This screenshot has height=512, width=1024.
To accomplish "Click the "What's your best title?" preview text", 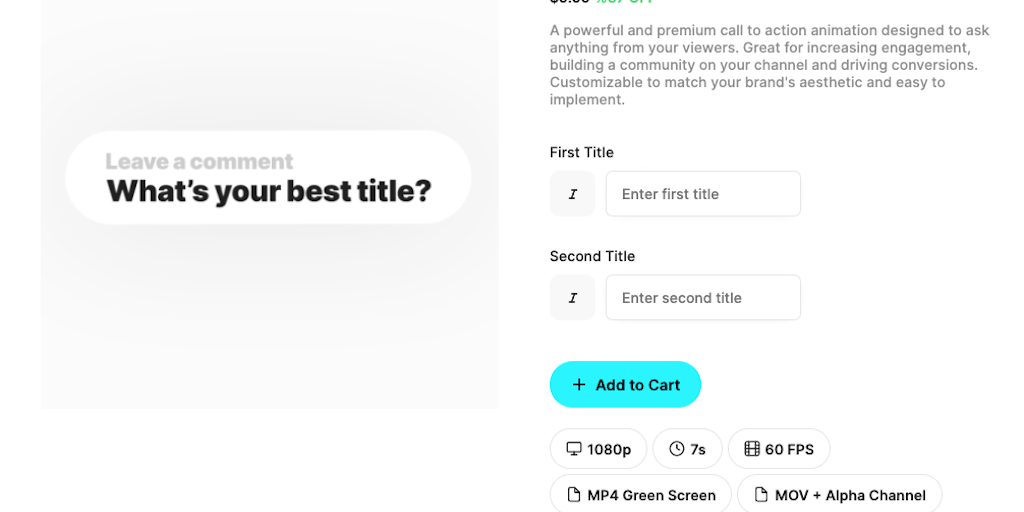I will (x=269, y=191).
